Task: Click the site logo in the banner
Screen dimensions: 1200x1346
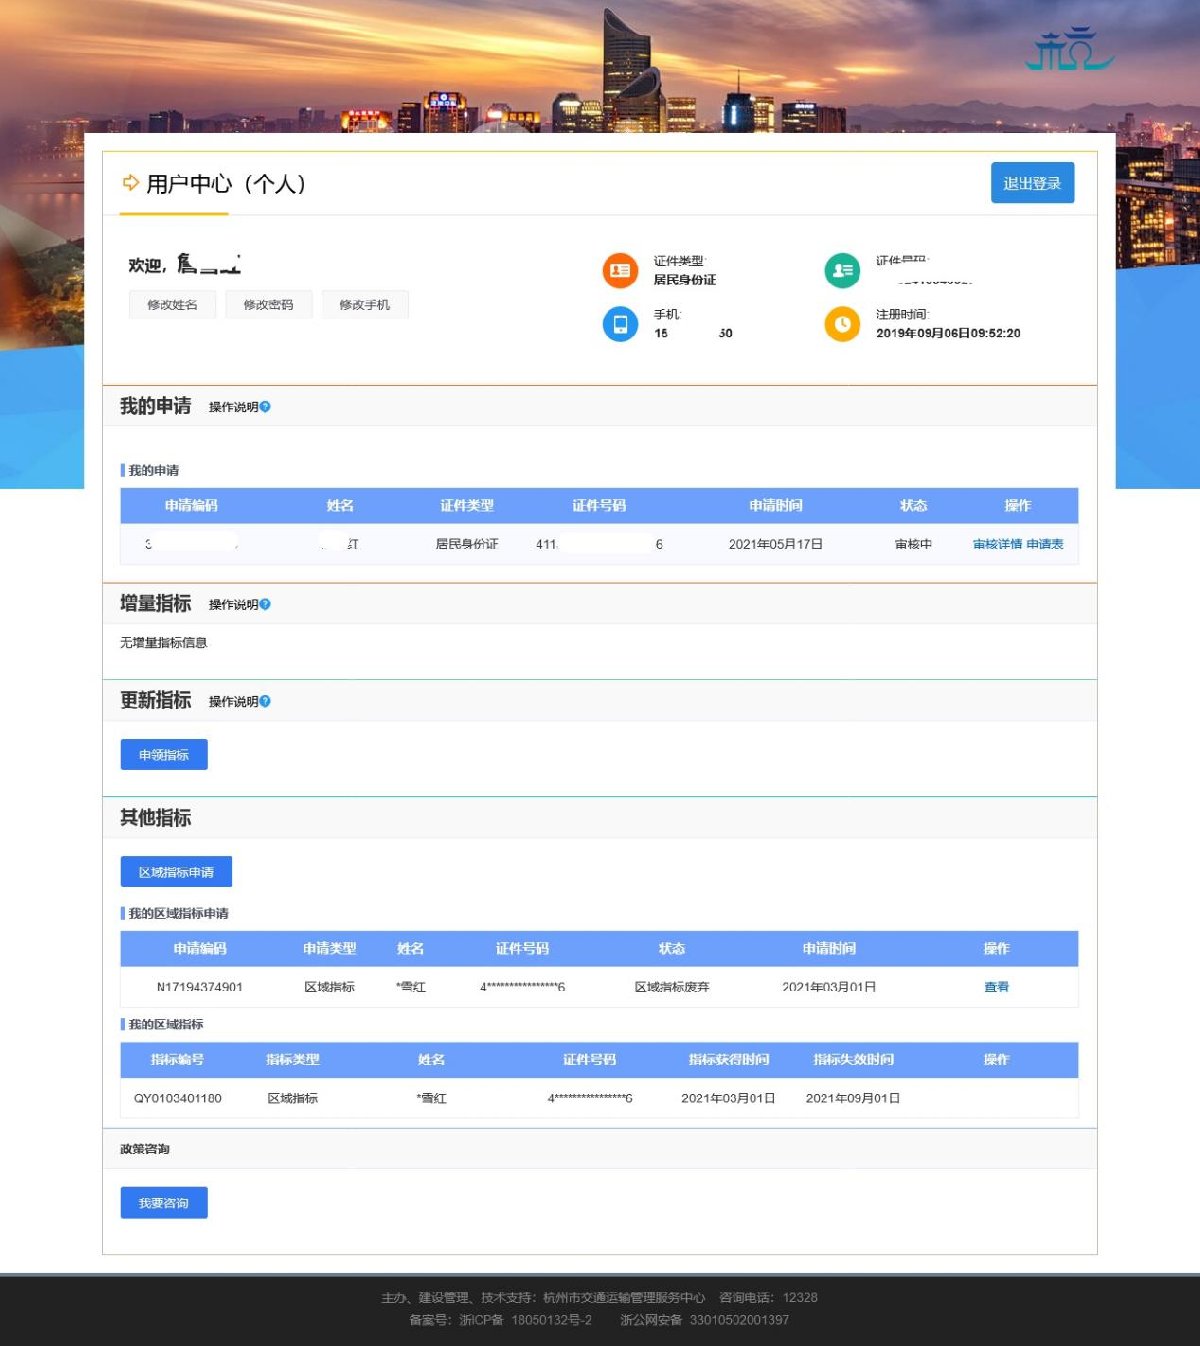Action: (x=1068, y=50)
